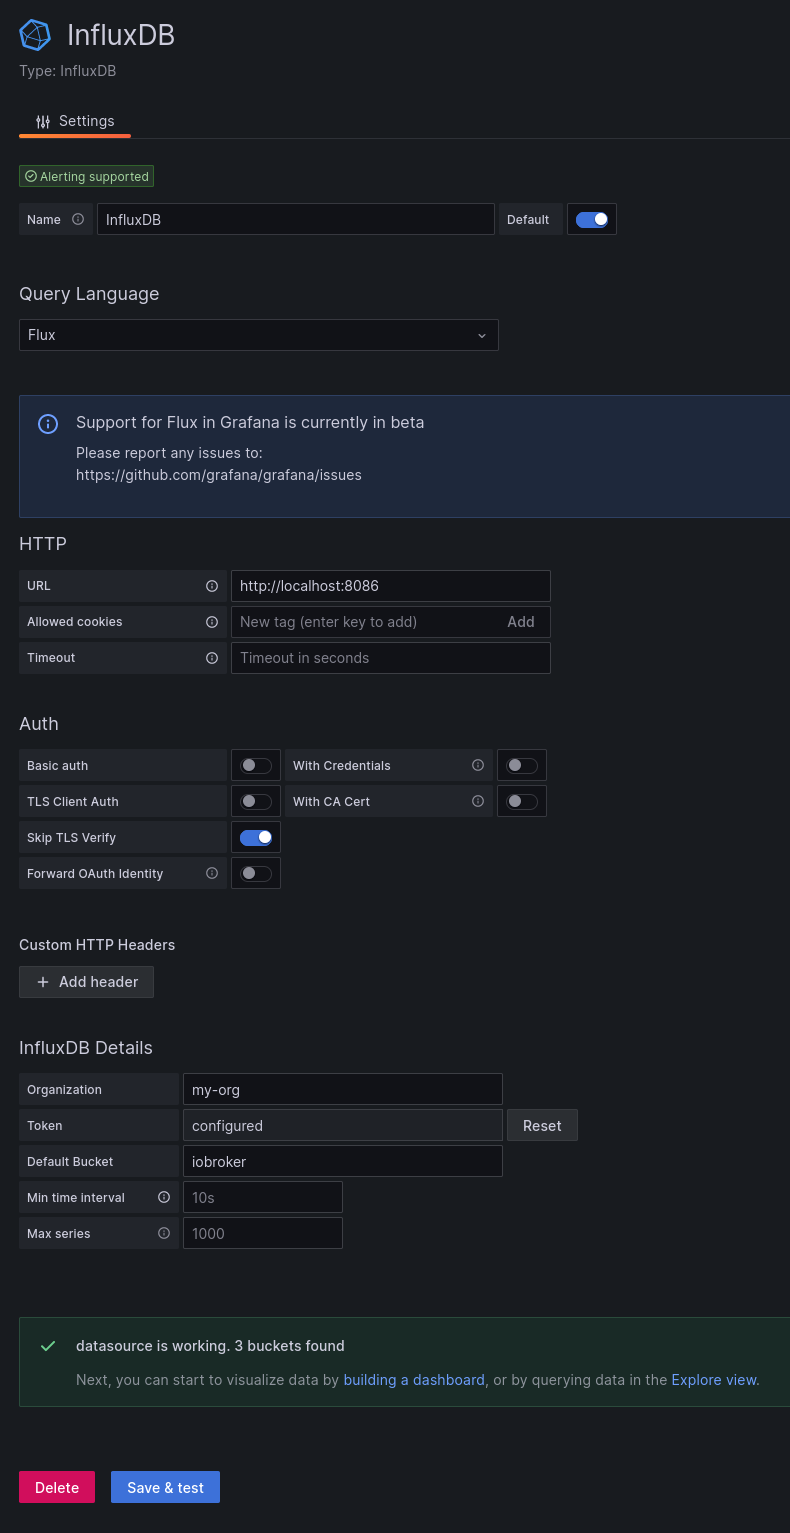Enable the With CA Cert toggle

pyautogui.click(x=522, y=801)
